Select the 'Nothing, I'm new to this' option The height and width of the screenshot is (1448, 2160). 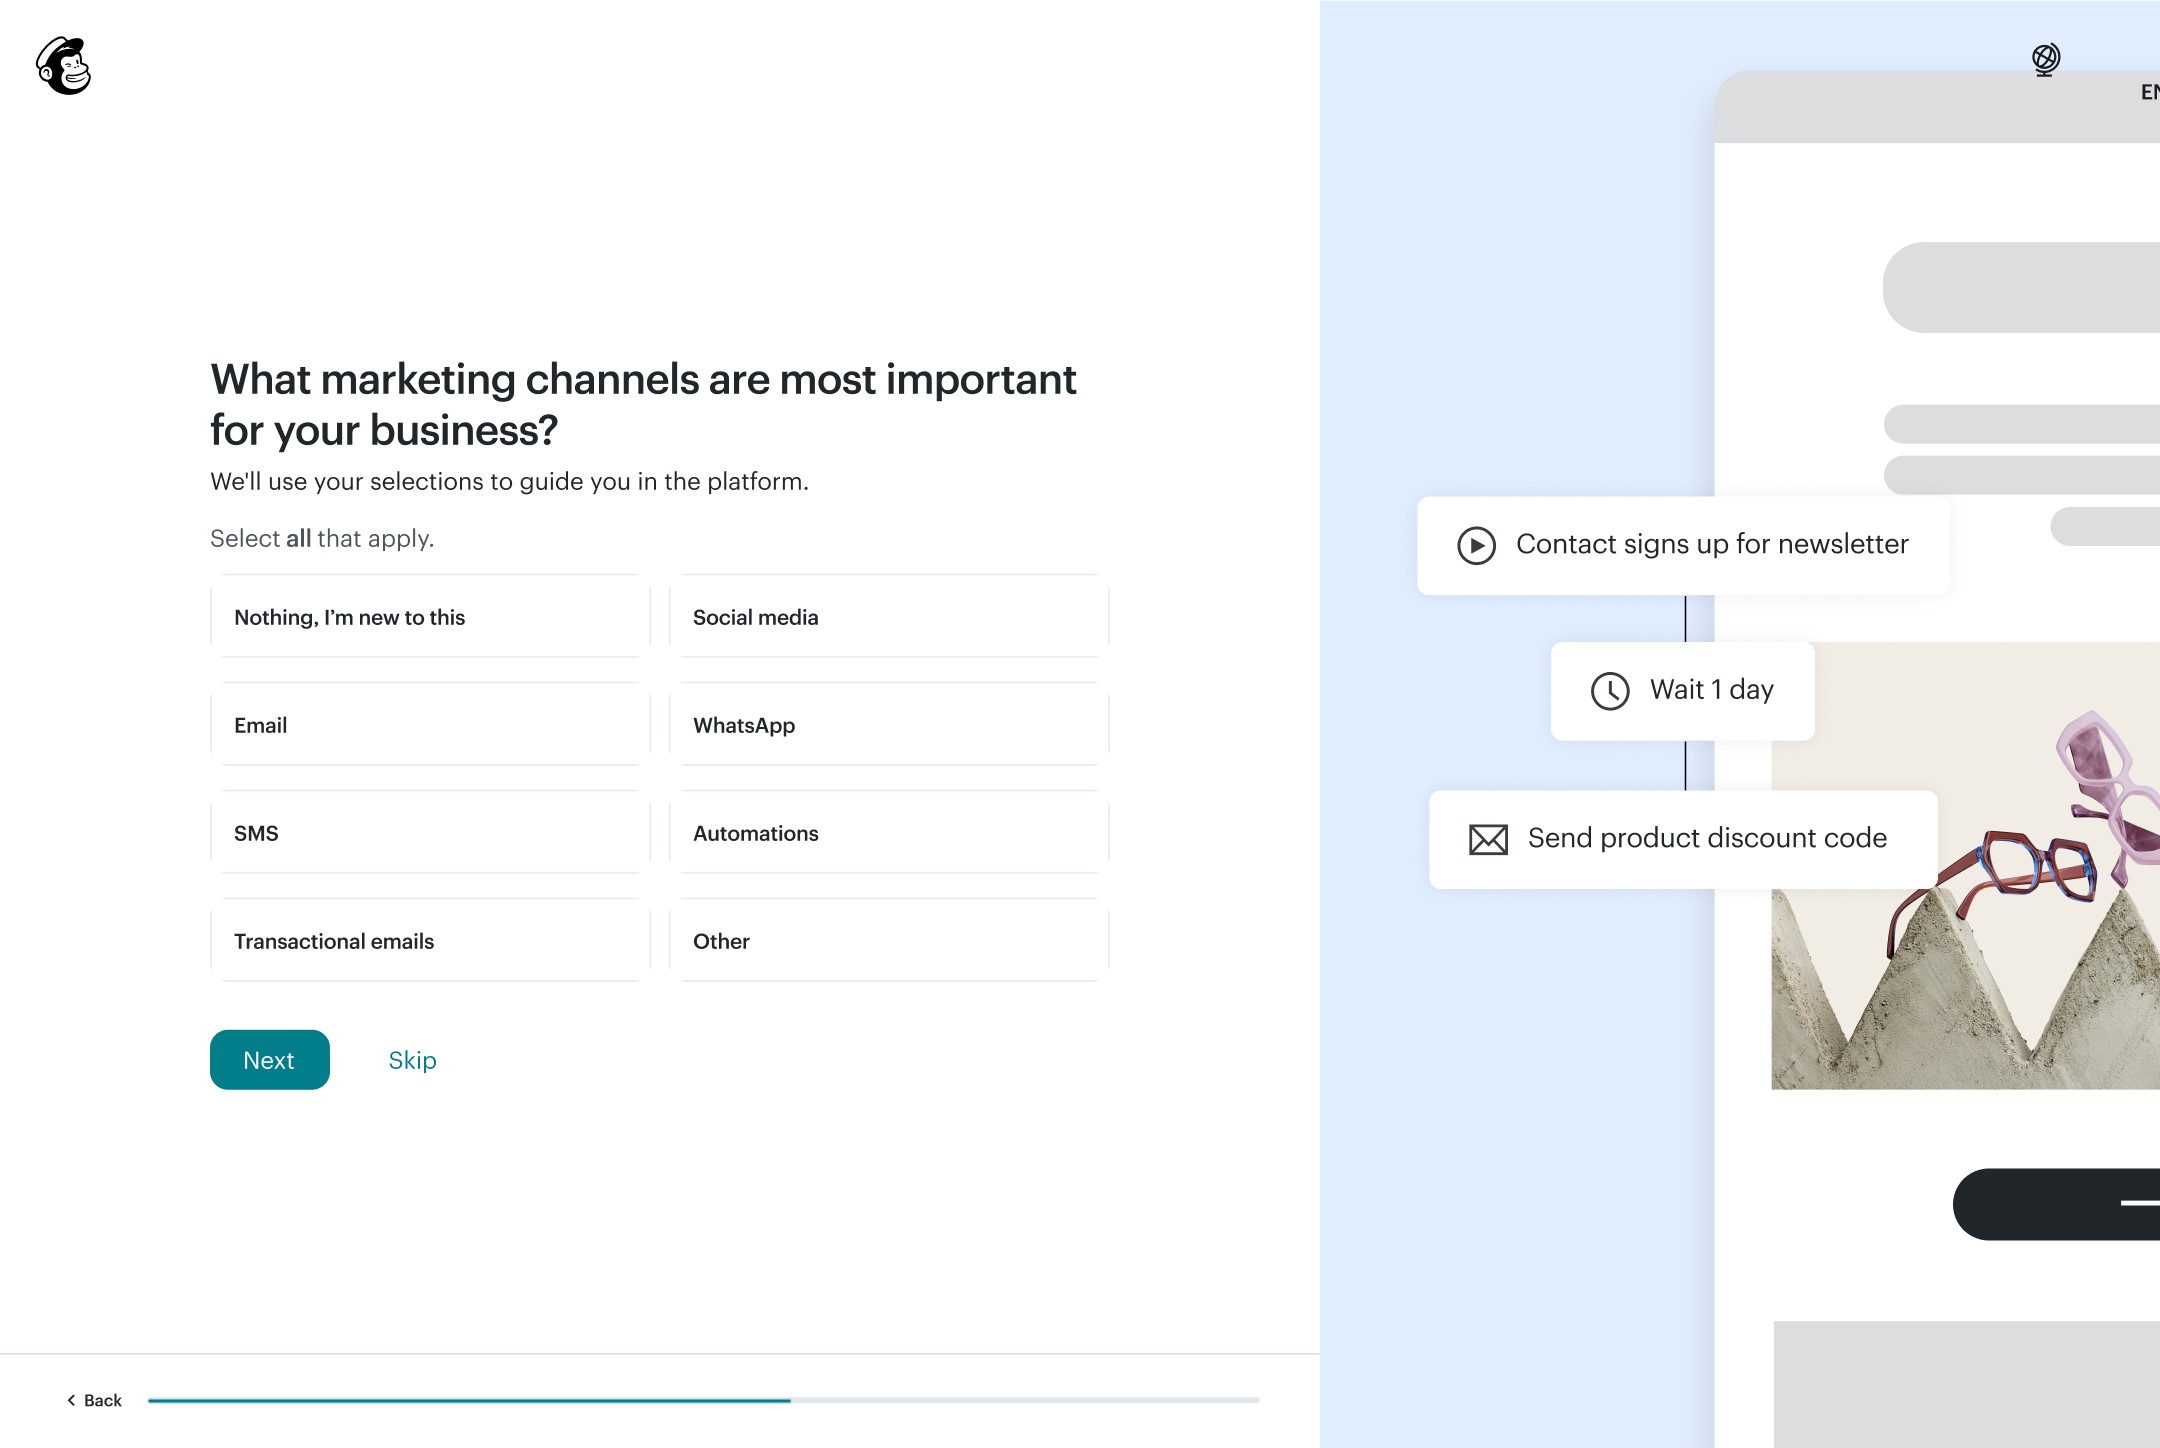pyautogui.click(x=430, y=617)
